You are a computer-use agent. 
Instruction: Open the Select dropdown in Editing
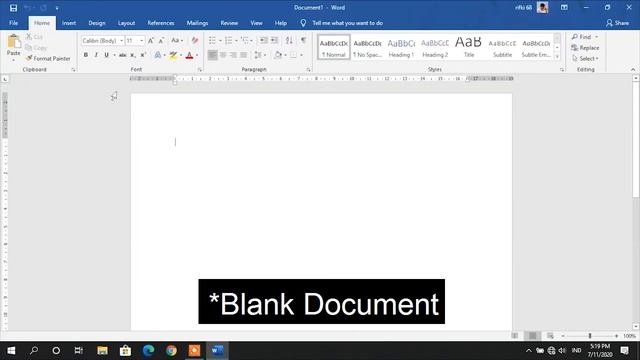585,59
